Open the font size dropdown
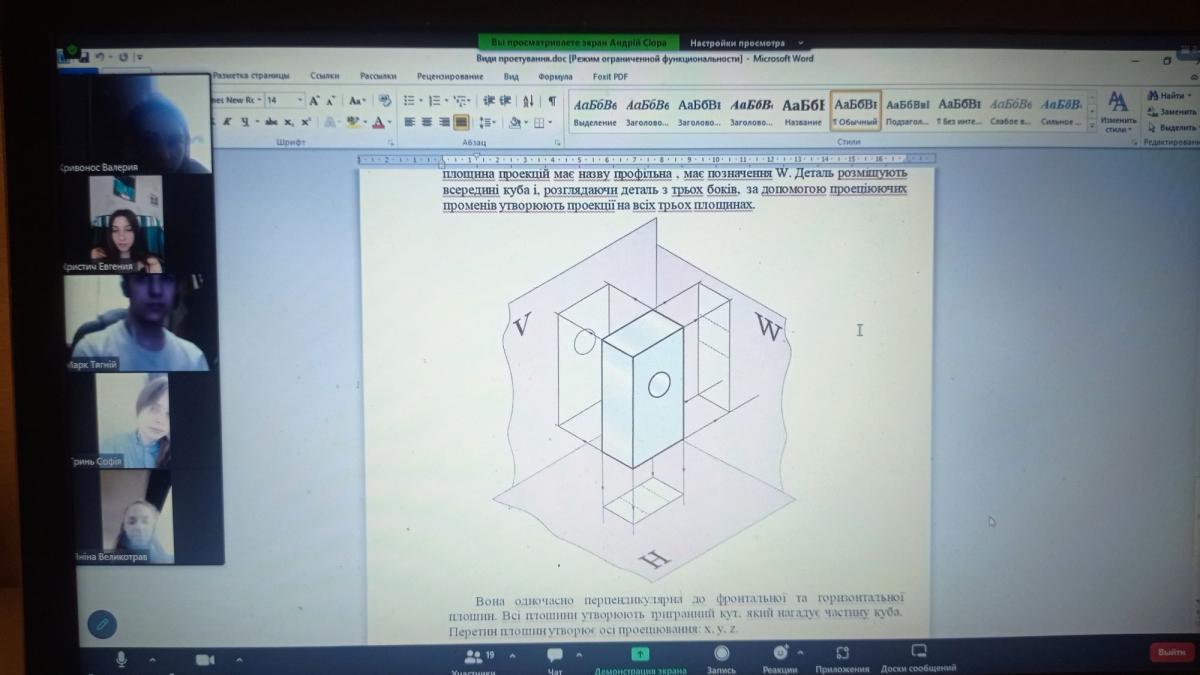The width and height of the screenshot is (1200, 675). (x=300, y=101)
